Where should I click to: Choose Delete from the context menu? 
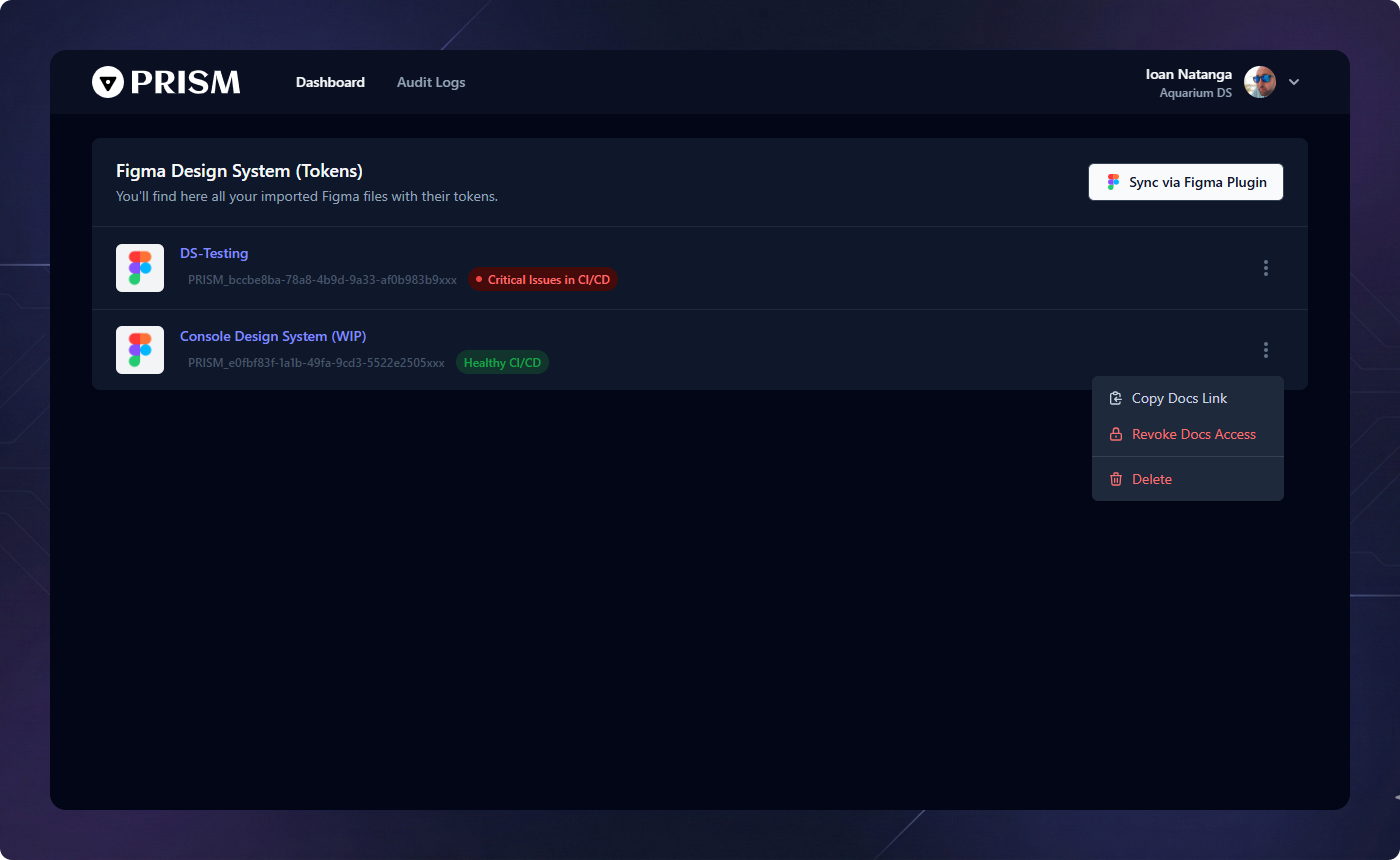(x=1151, y=478)
